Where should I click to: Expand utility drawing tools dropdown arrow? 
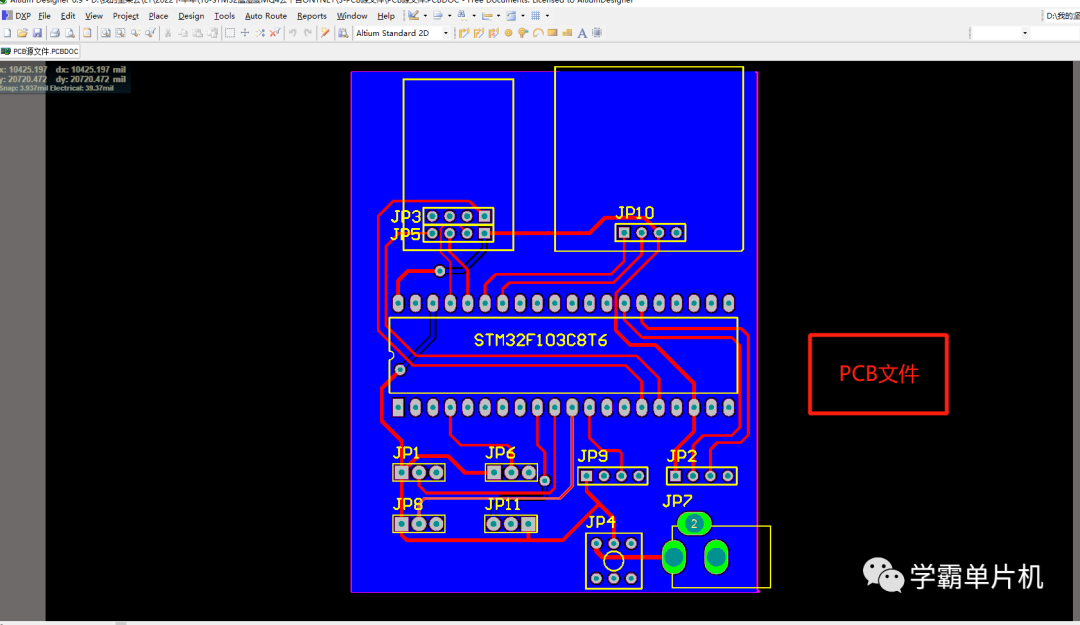(x=425, y=16)
